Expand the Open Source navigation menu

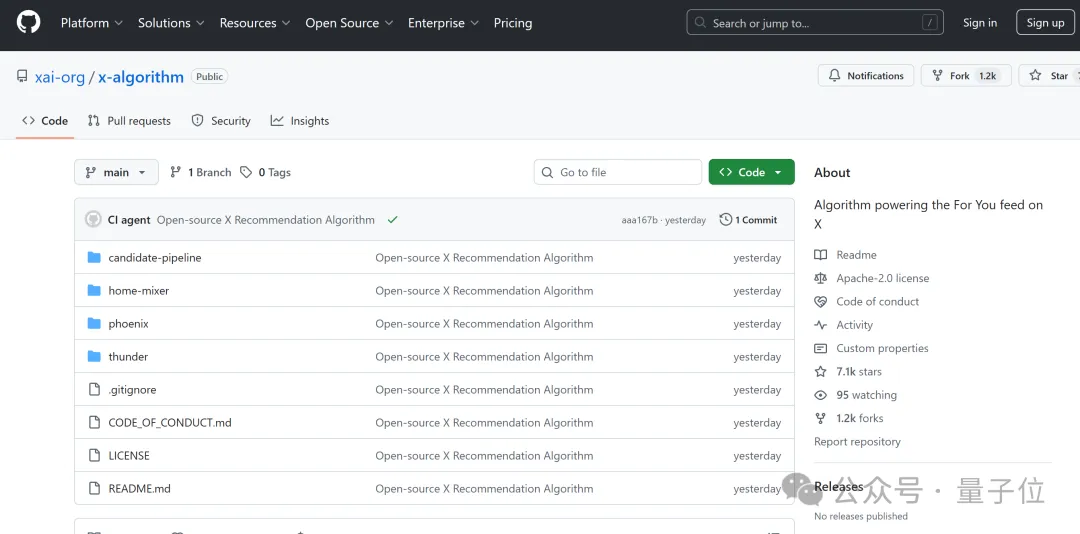(x=349, y=23)
